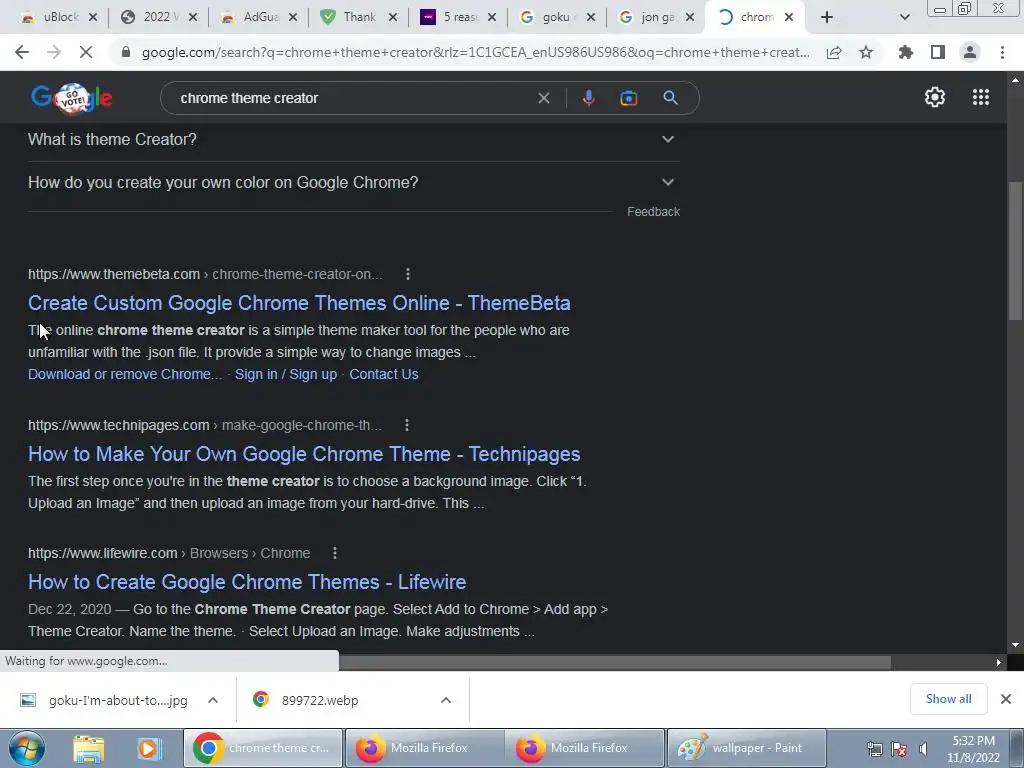The height and width of the screenshot is (768, 1024).
Task: Open How to Make Your Own Google Chrome Theme
Action: coord(304,454)
